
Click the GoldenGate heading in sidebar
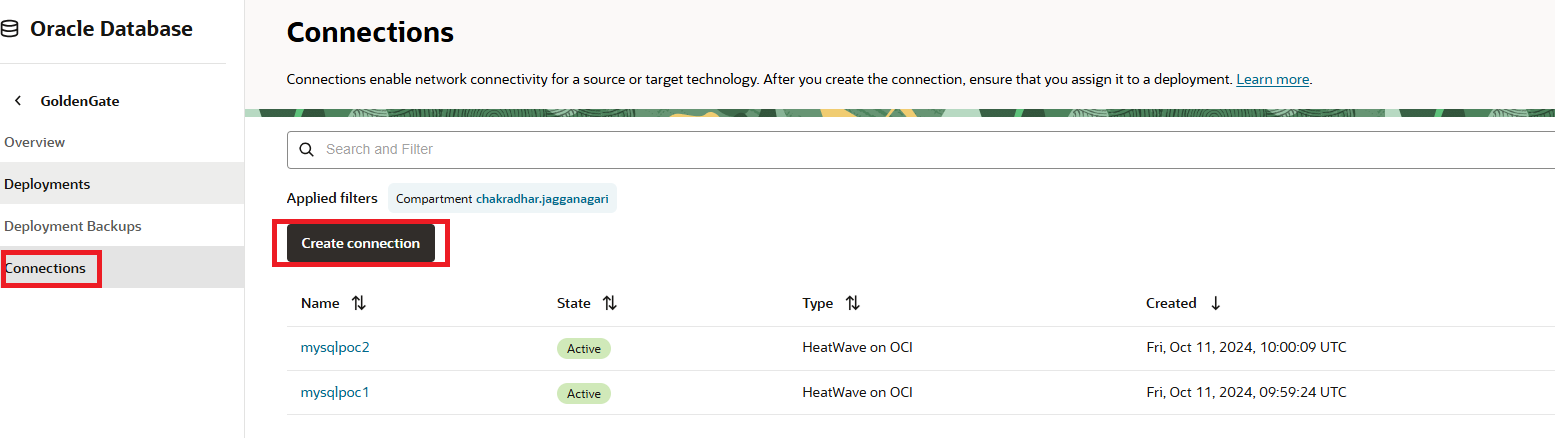80,101
